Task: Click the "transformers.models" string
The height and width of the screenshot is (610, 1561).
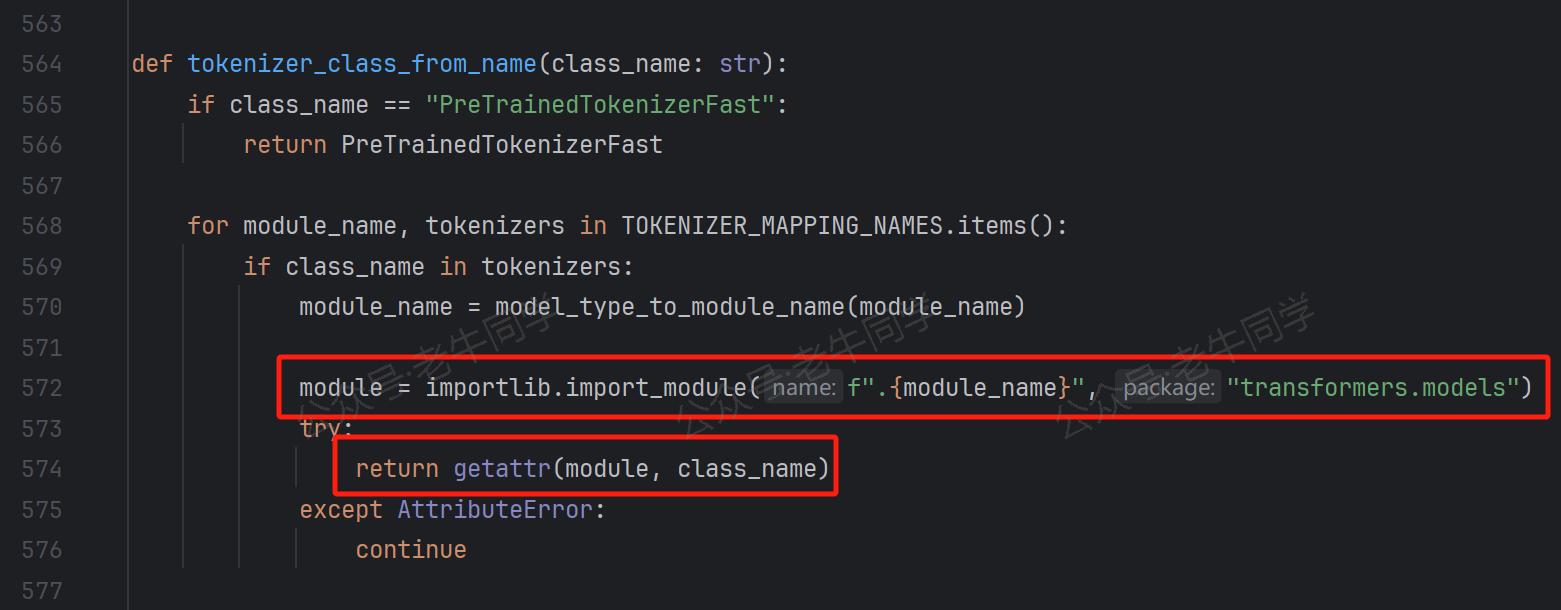Action: coord(1373,388)
